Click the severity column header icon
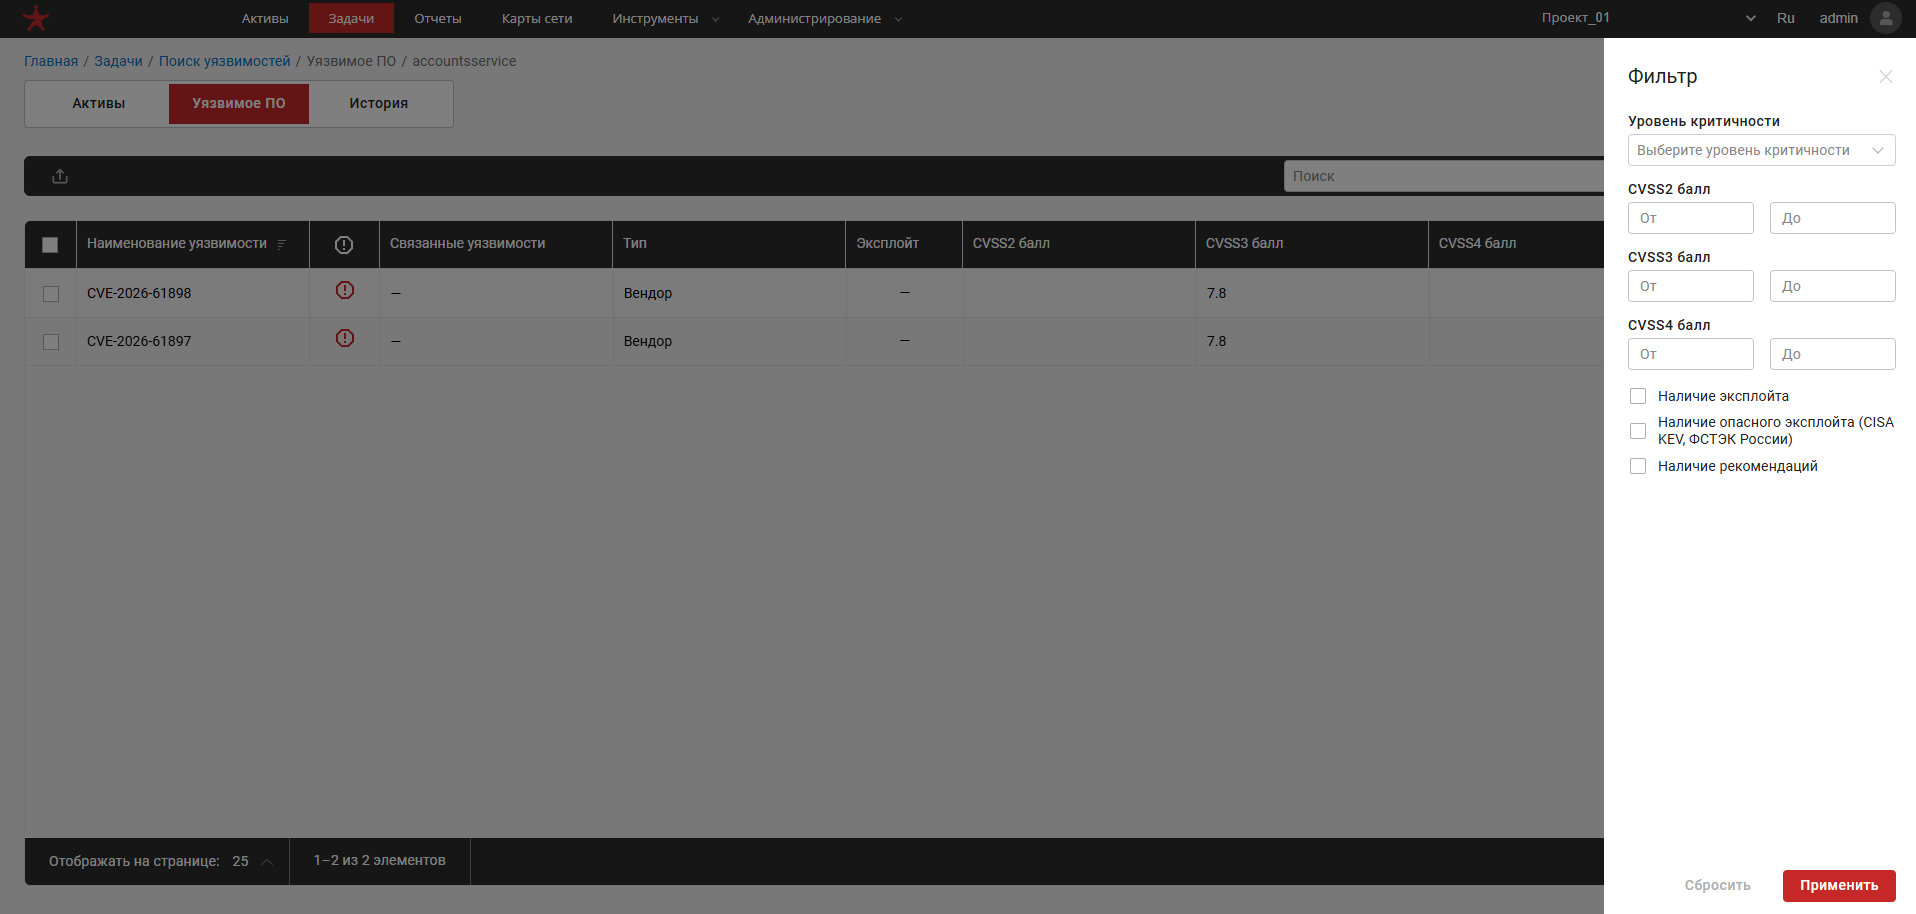 coord(344,245)
